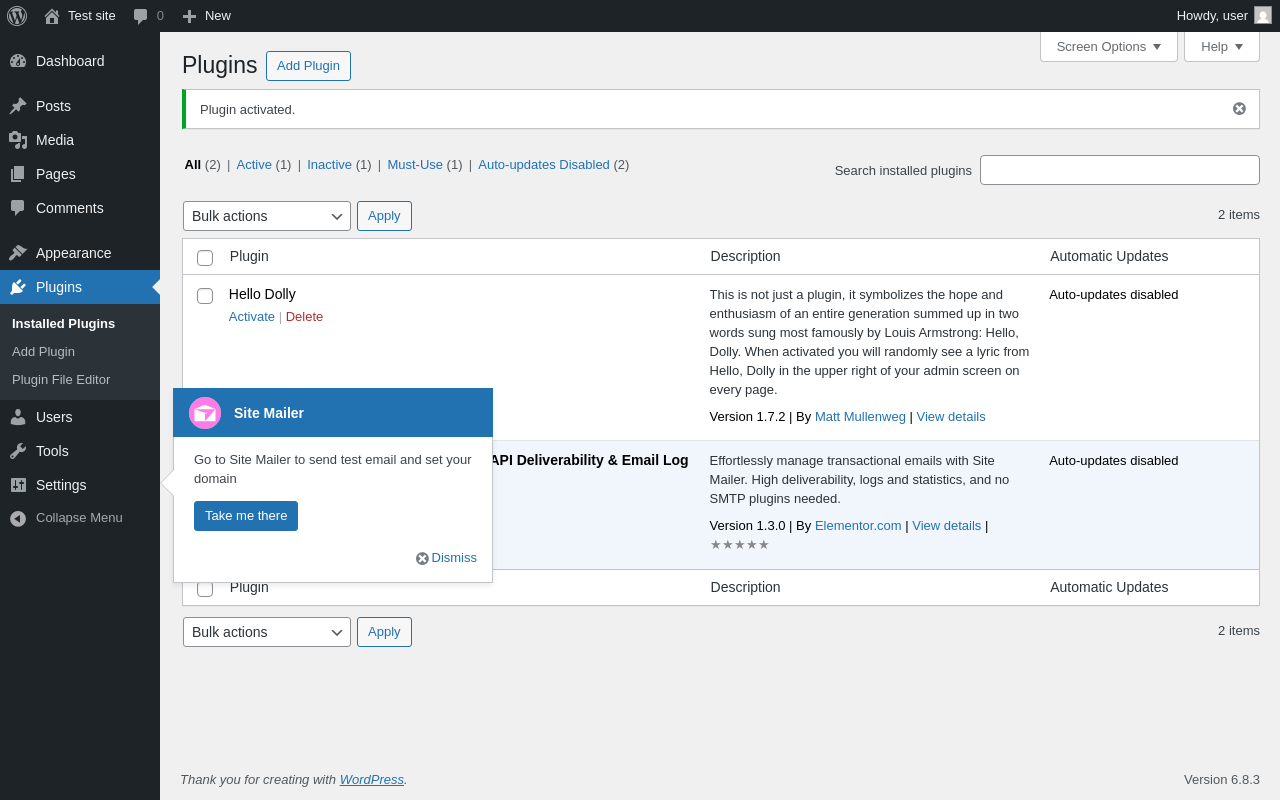
Task: Toggle the footer select-all checkbox
Action: click(205, 589)
